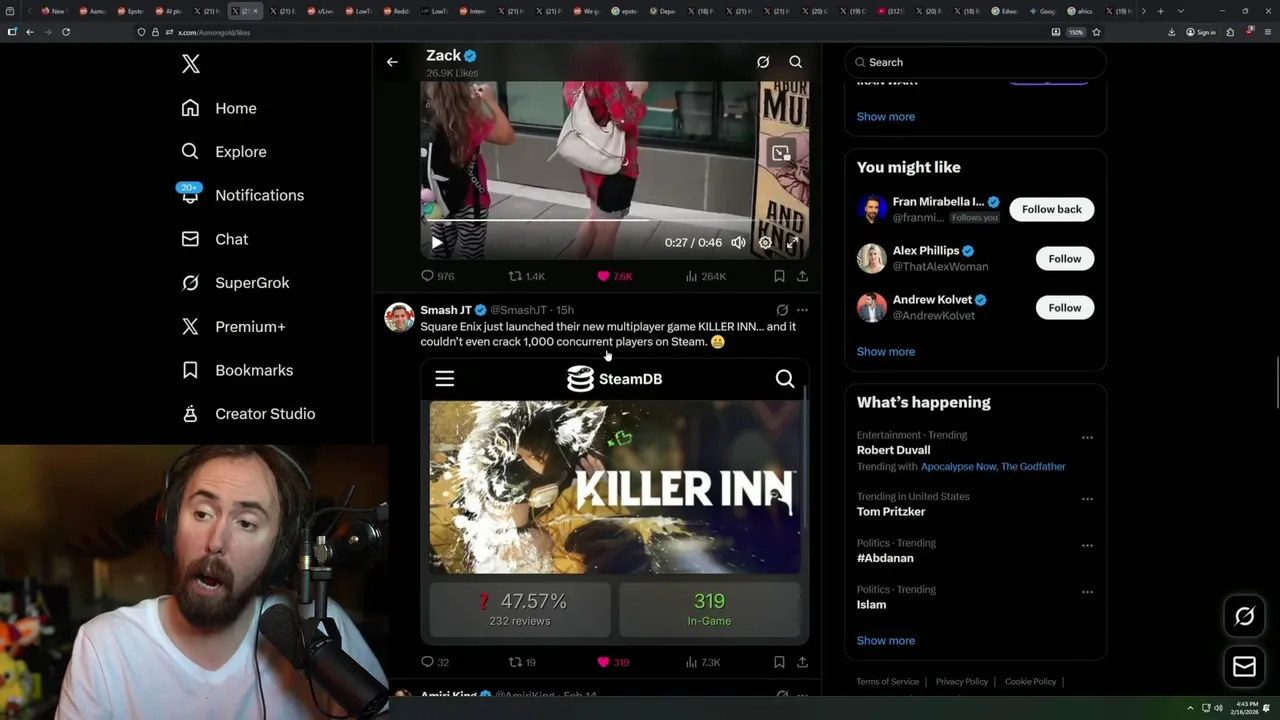Screen dimensions: 1280x720
Task: Click the page scrollbar thumb
Action: [x=1276, y=384]
